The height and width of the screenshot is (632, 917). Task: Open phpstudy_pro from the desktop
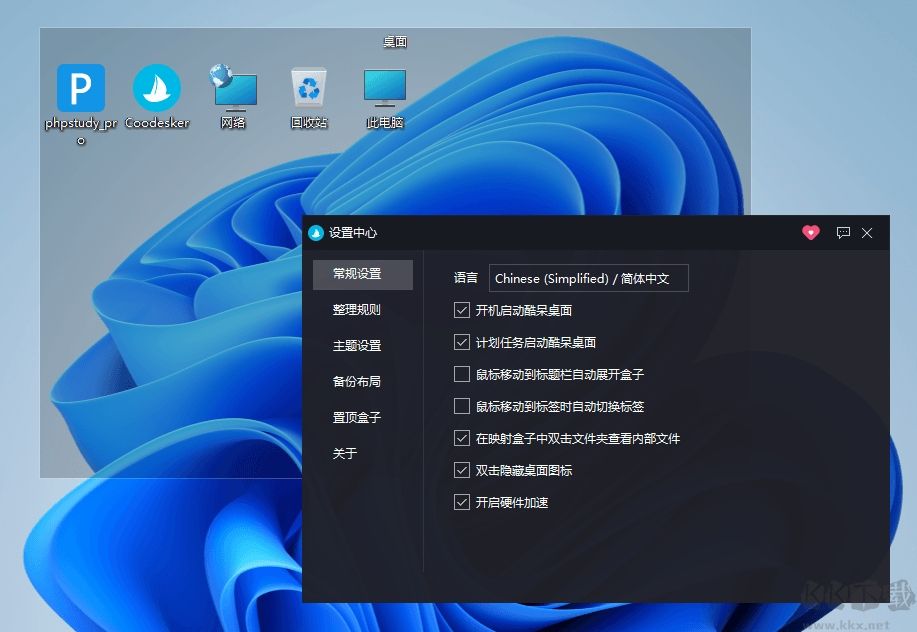79,88
